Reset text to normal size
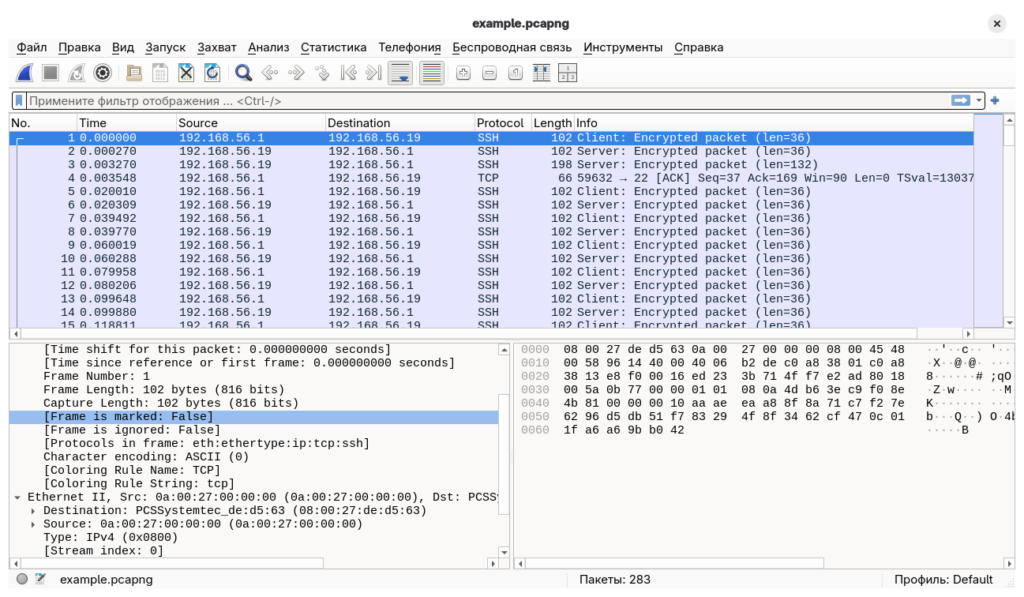Image resolution: width=1024 pixels, height=597 pixels. coord(515,73)
